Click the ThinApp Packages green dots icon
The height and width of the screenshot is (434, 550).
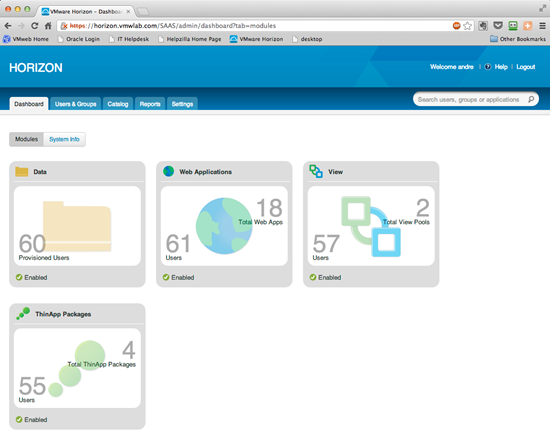click(x=23, y=313)
